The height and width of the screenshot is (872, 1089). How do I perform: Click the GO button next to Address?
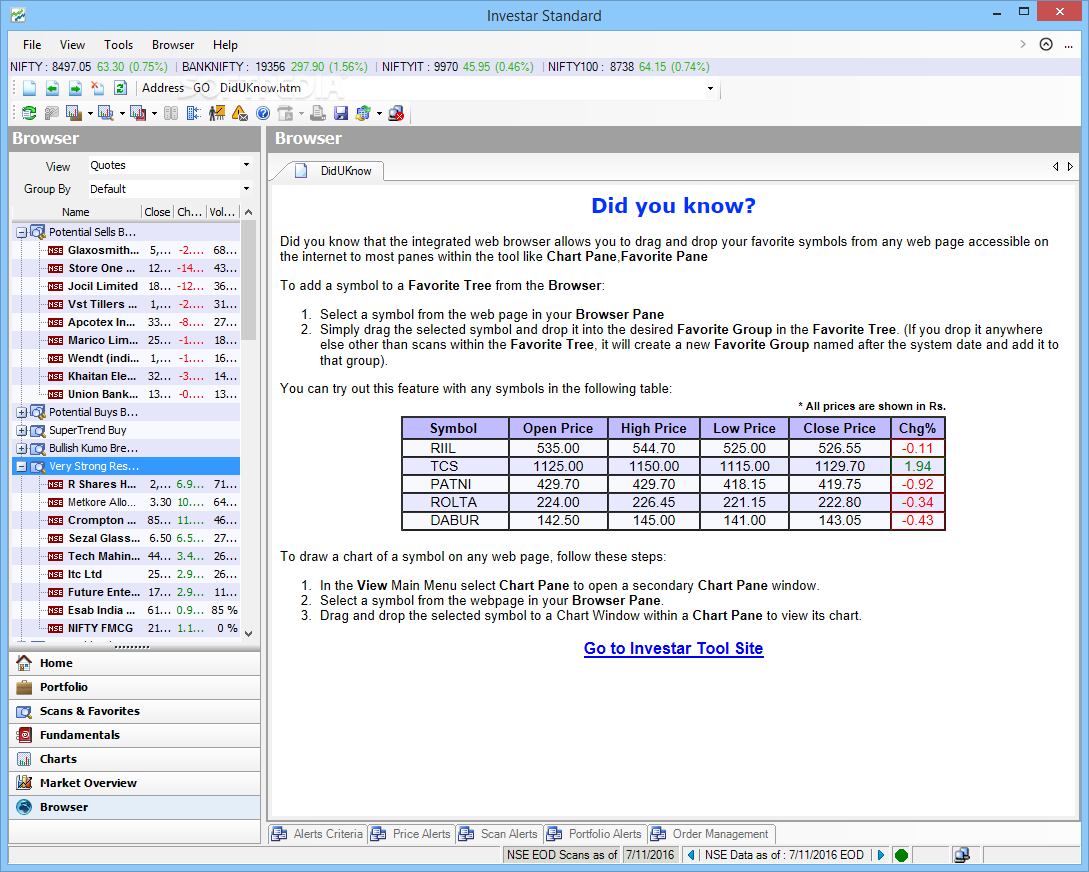coord(201,88)
